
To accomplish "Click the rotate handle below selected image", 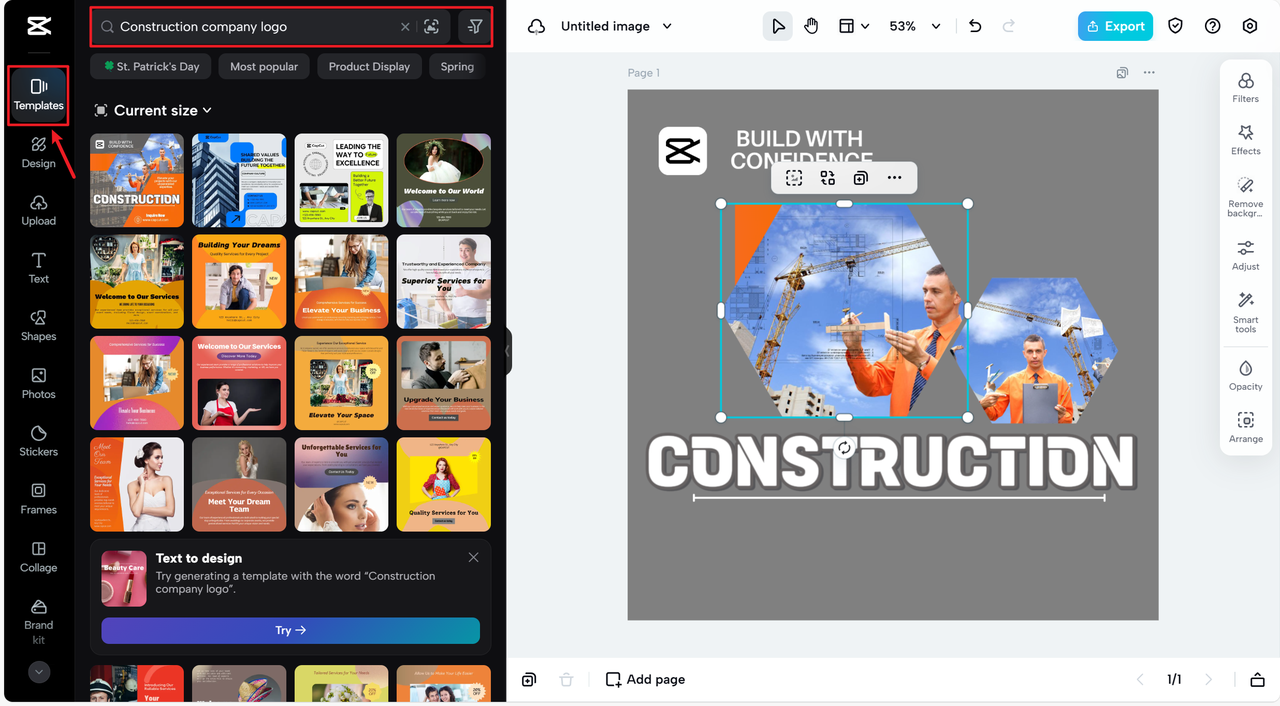I will (x=844, y=448).
